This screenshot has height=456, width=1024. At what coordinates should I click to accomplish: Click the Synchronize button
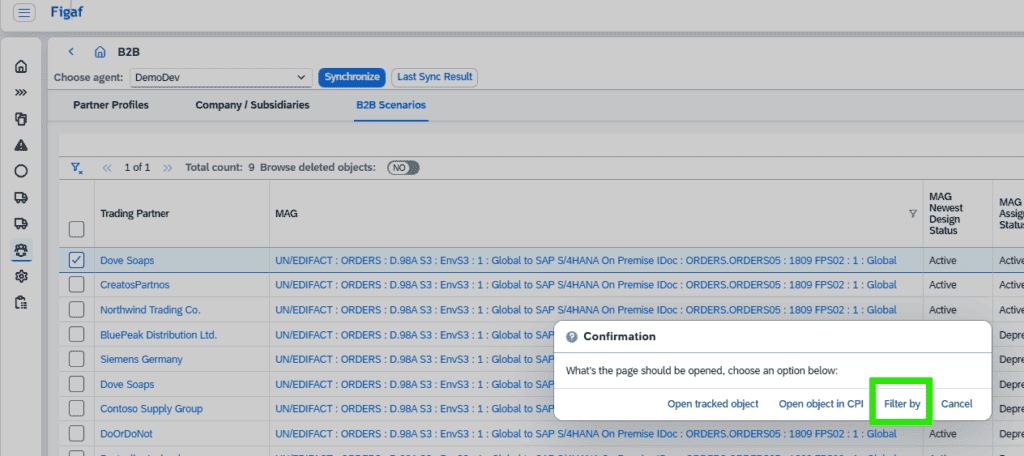pos(352,77)
